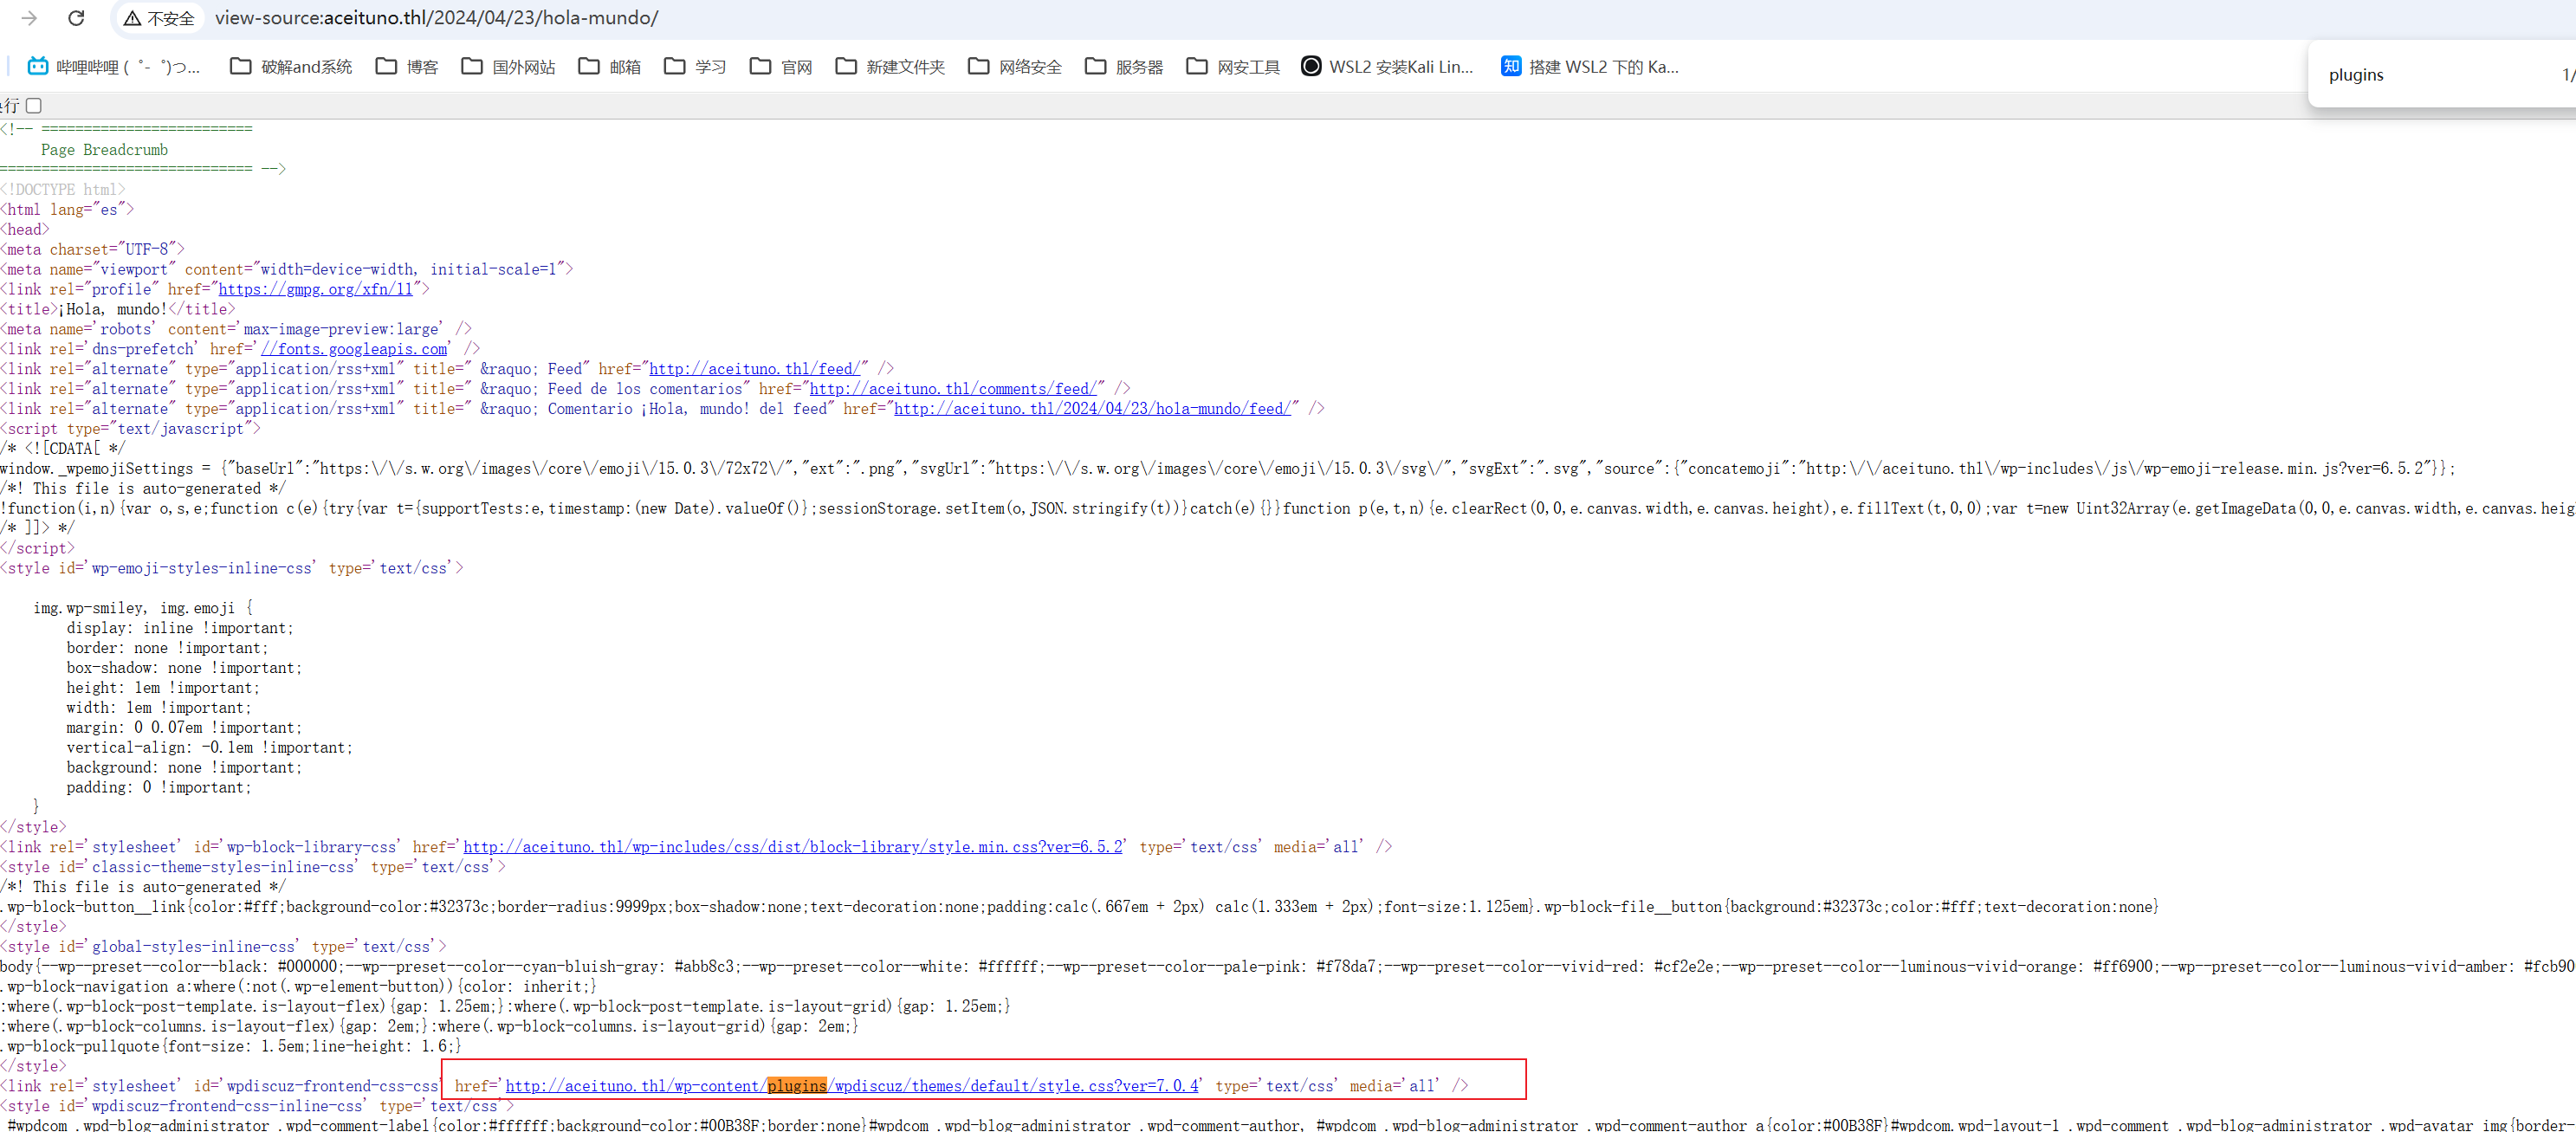Image resolution: width=2576 pixels, height=1132 pixels.
Task: Click the meta charset="UTF-8" line
Action: tap(92, 249)
